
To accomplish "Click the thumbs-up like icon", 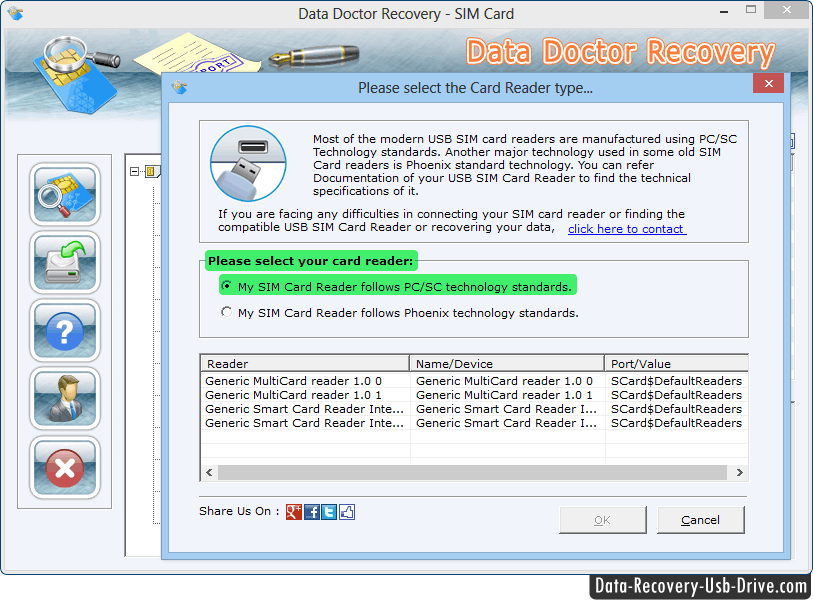I will (347, 512).
